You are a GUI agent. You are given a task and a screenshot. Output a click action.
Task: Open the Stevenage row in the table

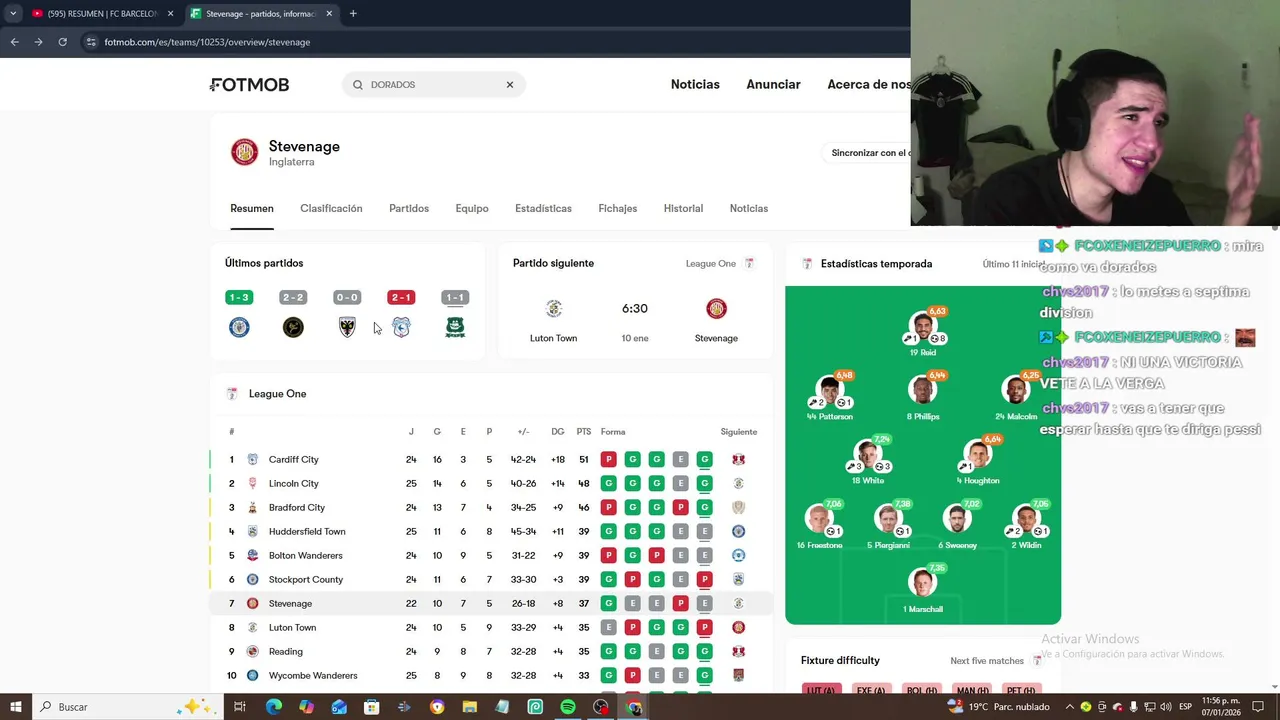[491, 604]
